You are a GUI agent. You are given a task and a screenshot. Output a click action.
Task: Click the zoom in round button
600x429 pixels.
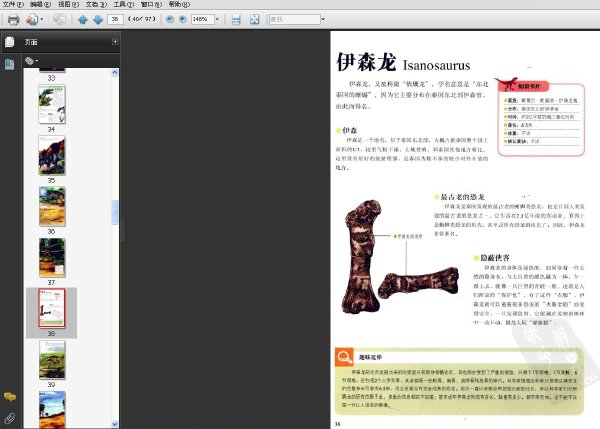tap(183, 19)
